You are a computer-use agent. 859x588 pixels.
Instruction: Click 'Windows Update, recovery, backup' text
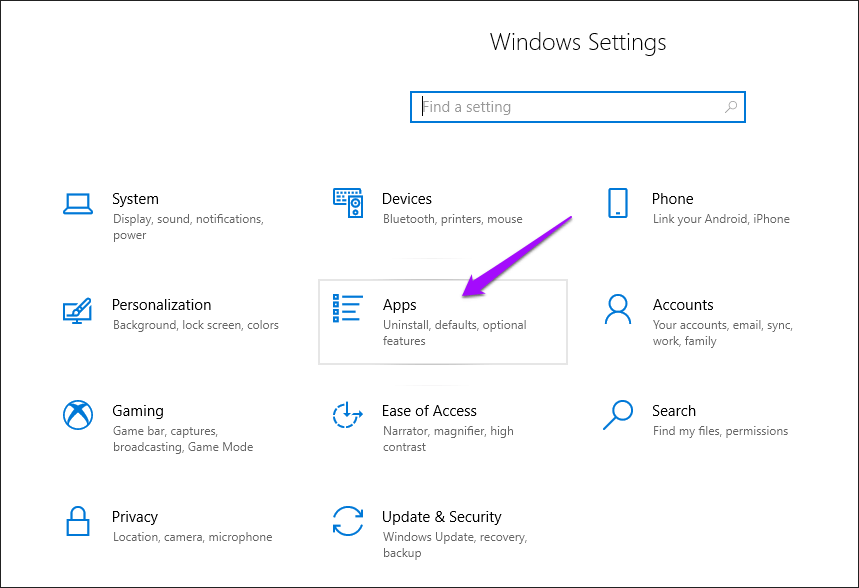pos(455,545)
